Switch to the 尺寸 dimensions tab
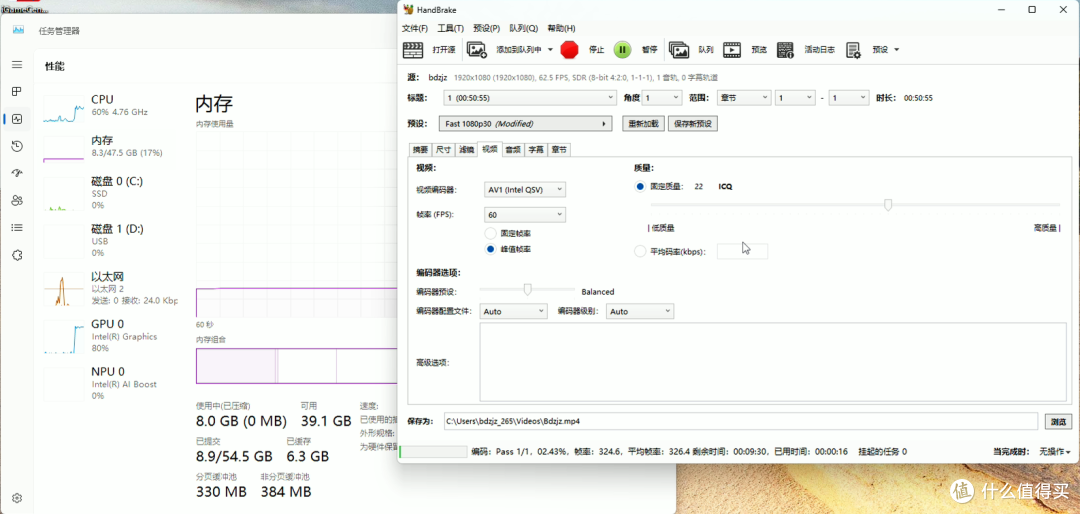The image size is (1080, 514). tap(444, 150)
